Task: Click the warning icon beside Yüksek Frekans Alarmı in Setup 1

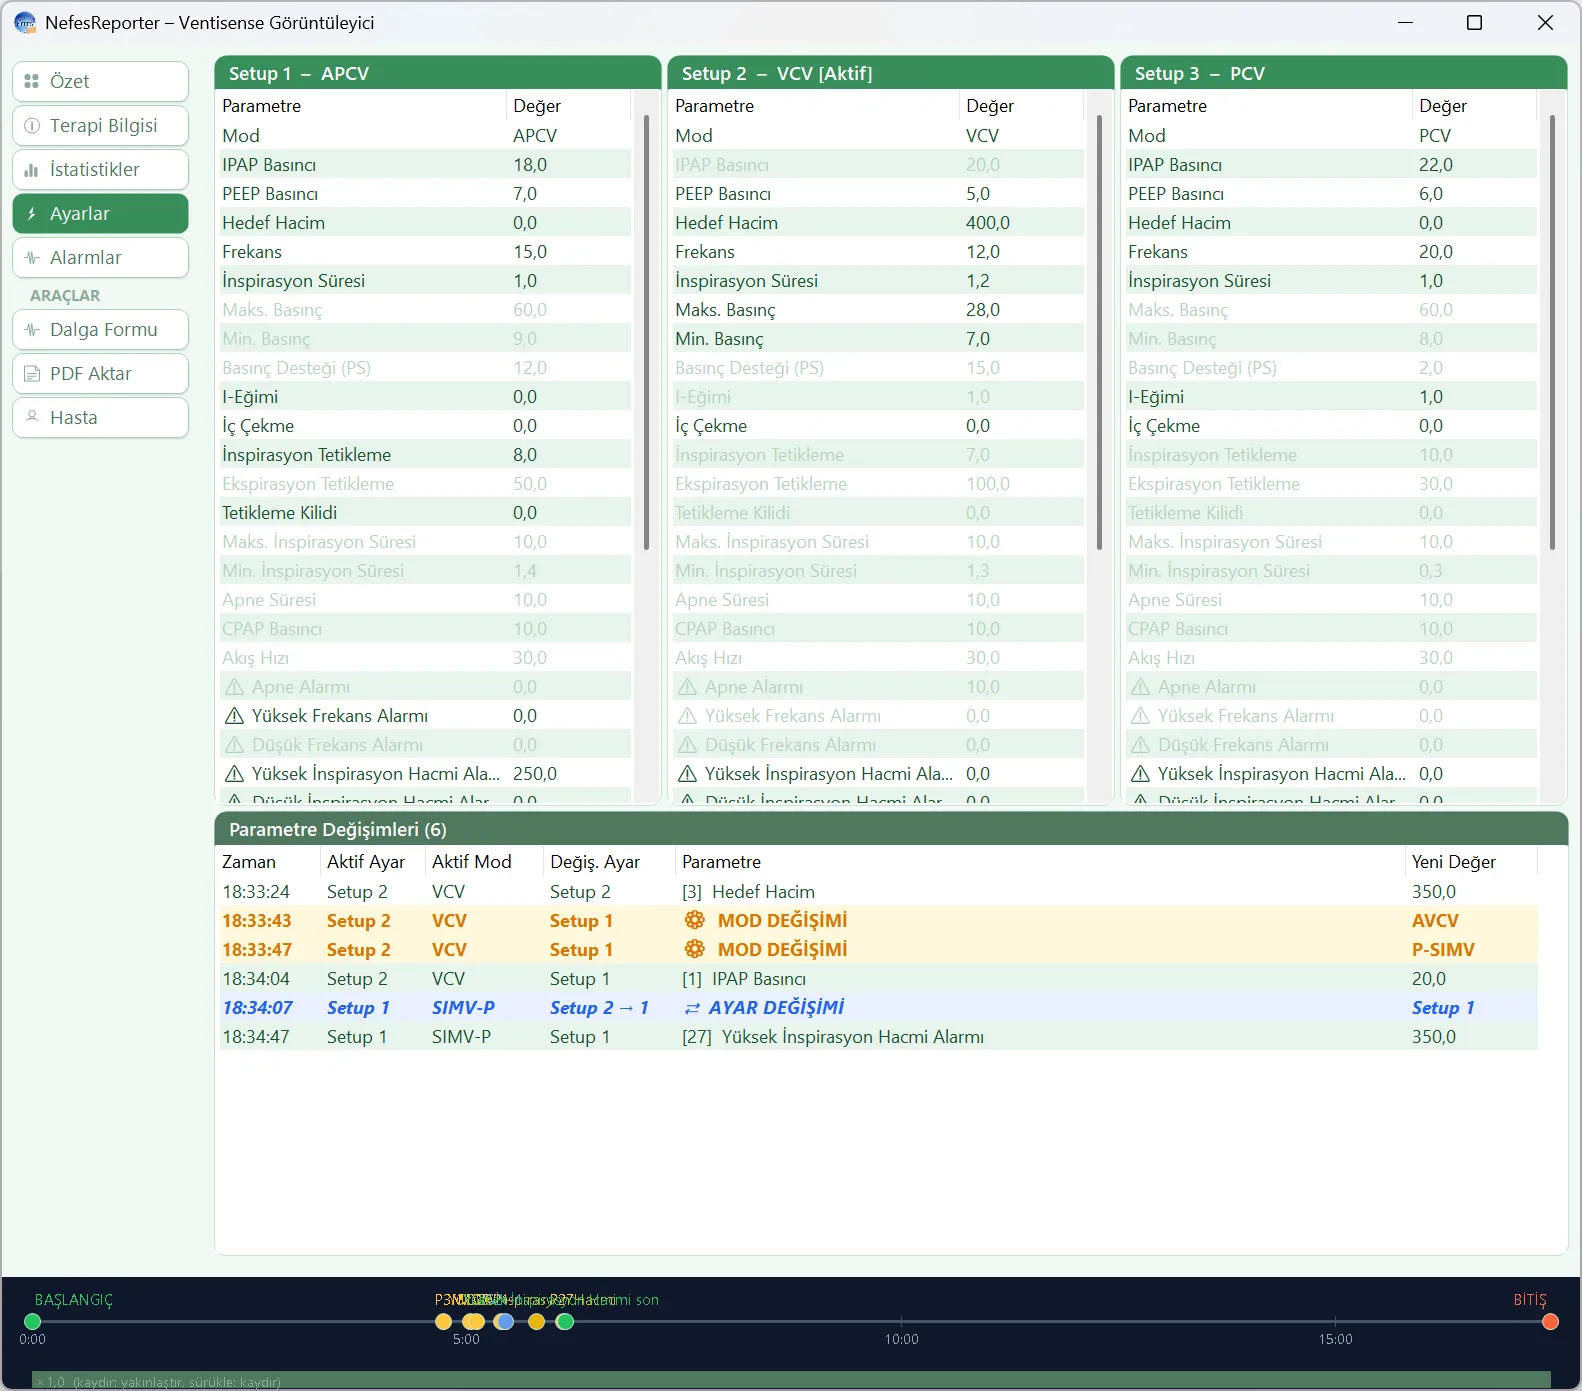Action: coord(234,716)
